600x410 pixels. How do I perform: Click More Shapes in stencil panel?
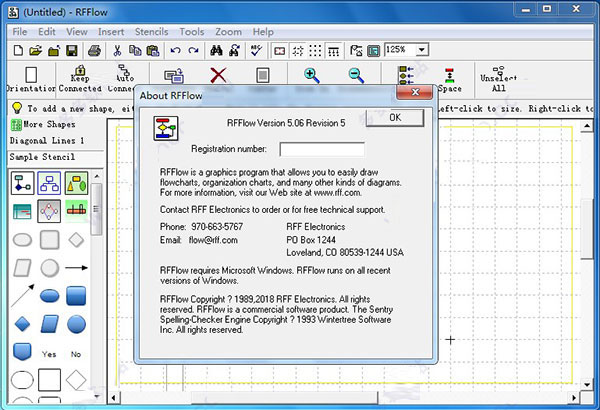44,124
